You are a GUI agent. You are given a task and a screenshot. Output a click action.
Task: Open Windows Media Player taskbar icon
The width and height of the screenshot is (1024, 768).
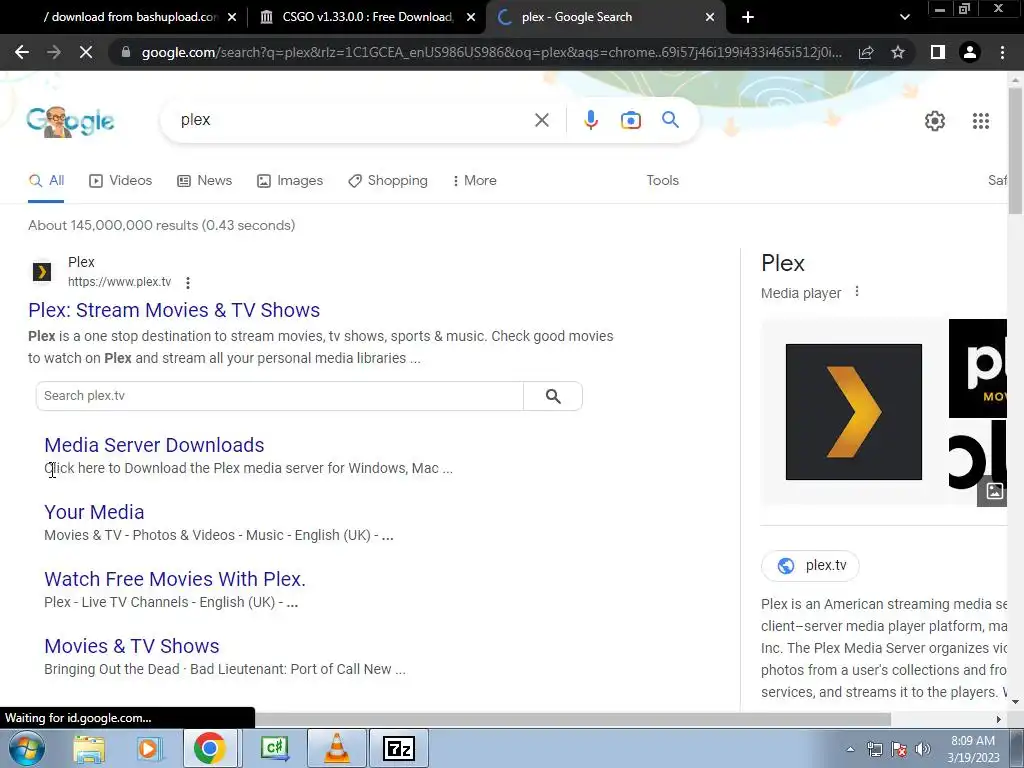pos(150,748)
